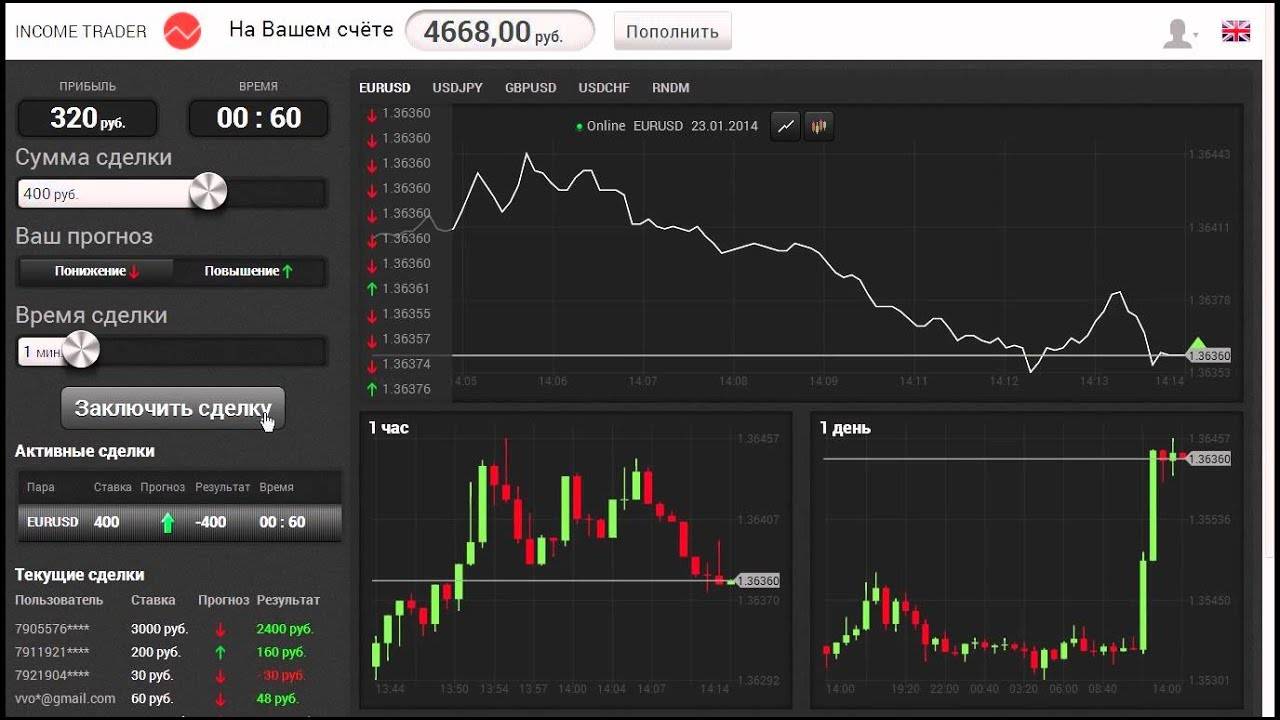Click the profit value 320 руб.
The image size is (1280, 720).
click(88, 119)
